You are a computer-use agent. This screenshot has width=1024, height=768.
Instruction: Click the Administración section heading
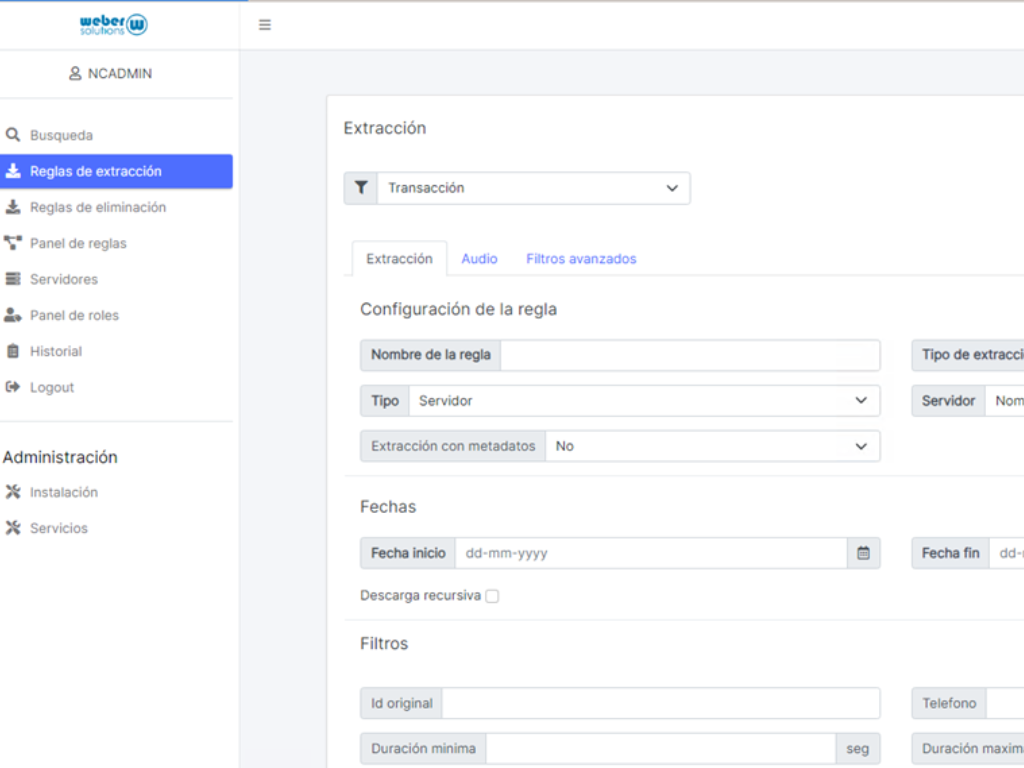[60, 457]
